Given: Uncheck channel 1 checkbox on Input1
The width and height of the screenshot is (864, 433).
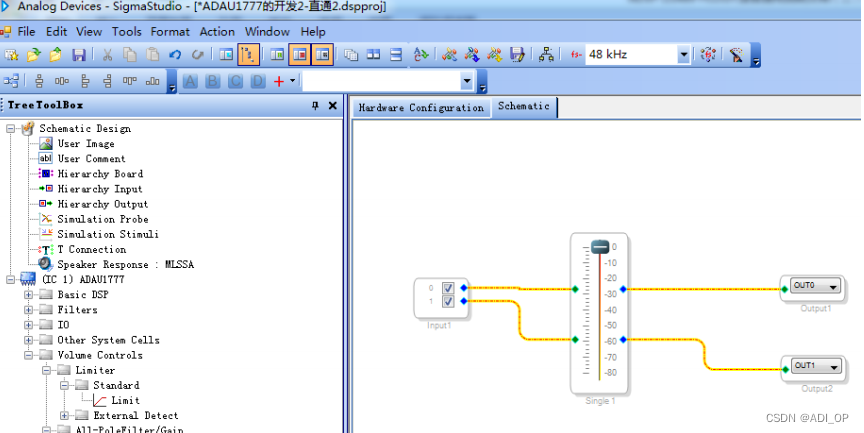Looking at the screenshot, I should [448, 301].
